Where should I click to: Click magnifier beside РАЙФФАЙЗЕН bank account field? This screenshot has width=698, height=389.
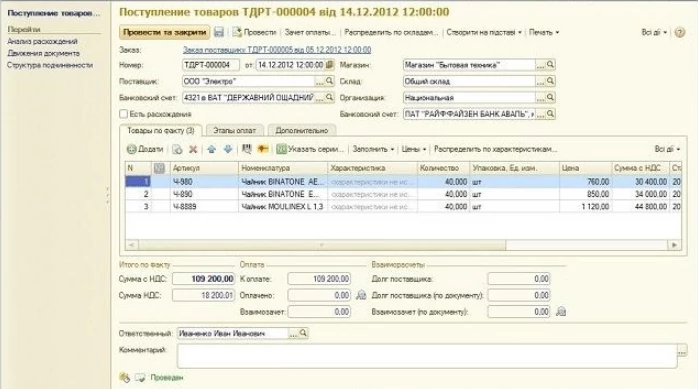tap(550, 114)
